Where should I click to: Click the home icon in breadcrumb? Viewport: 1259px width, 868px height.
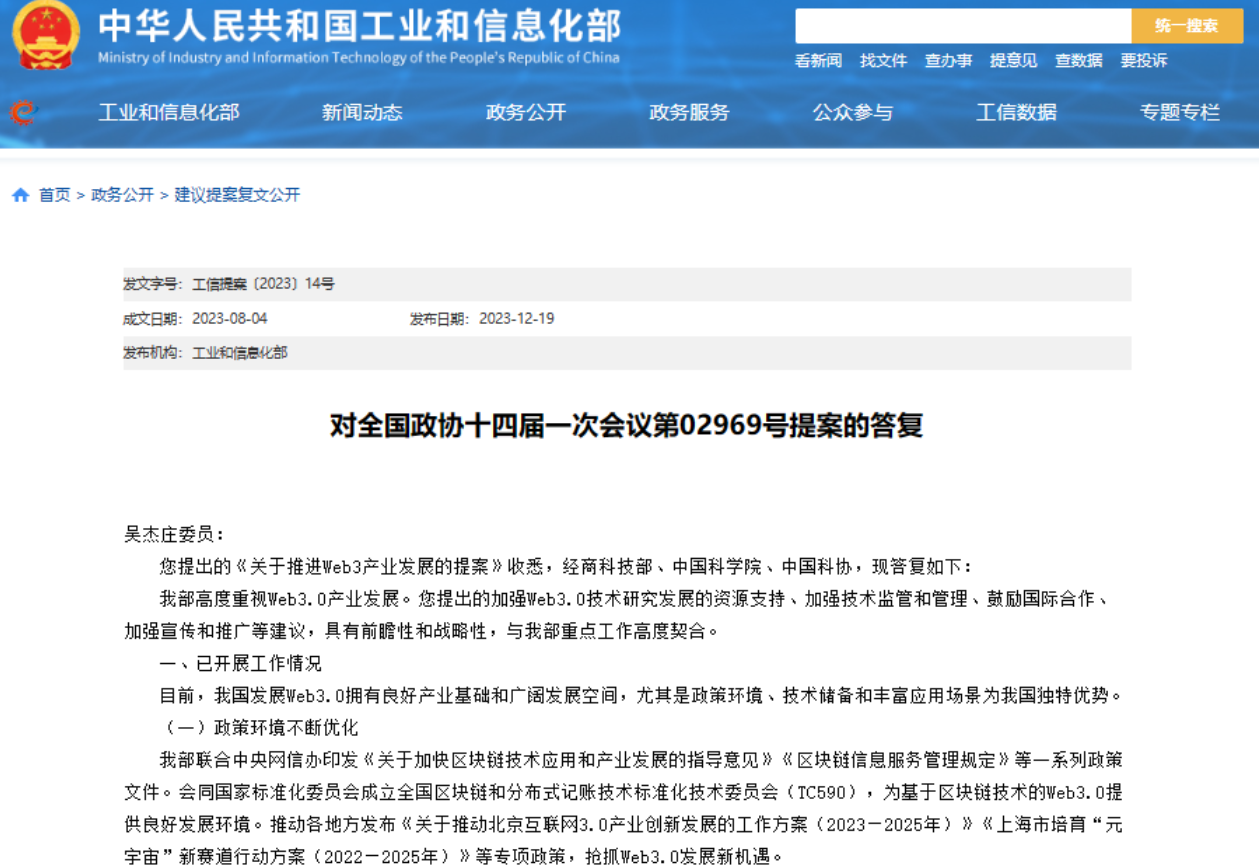20,195
